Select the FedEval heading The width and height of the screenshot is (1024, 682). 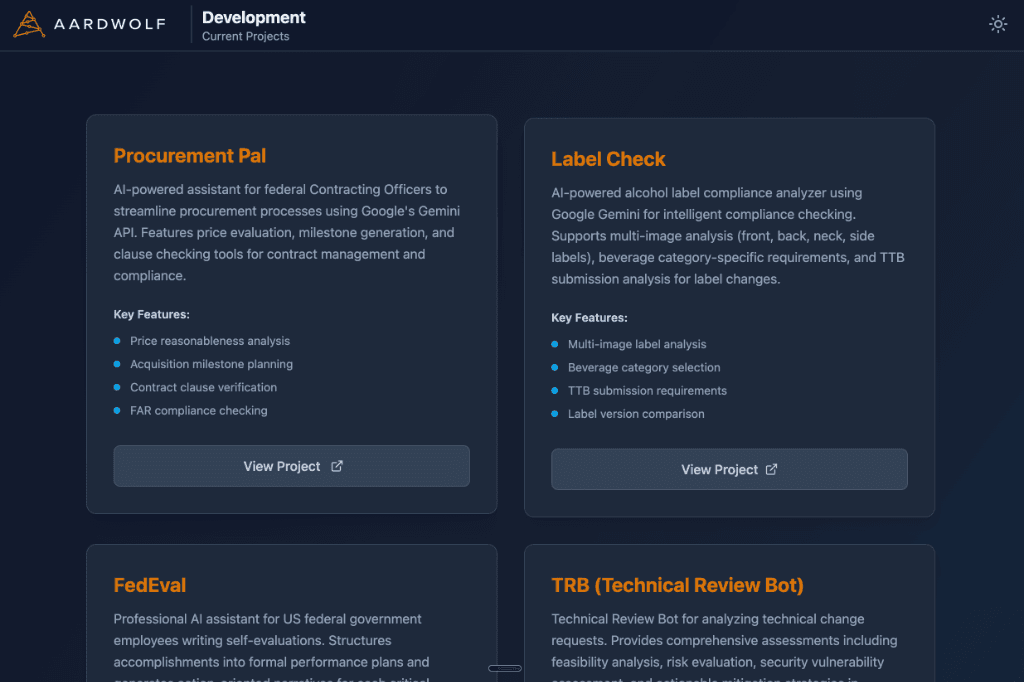point(150,585)
